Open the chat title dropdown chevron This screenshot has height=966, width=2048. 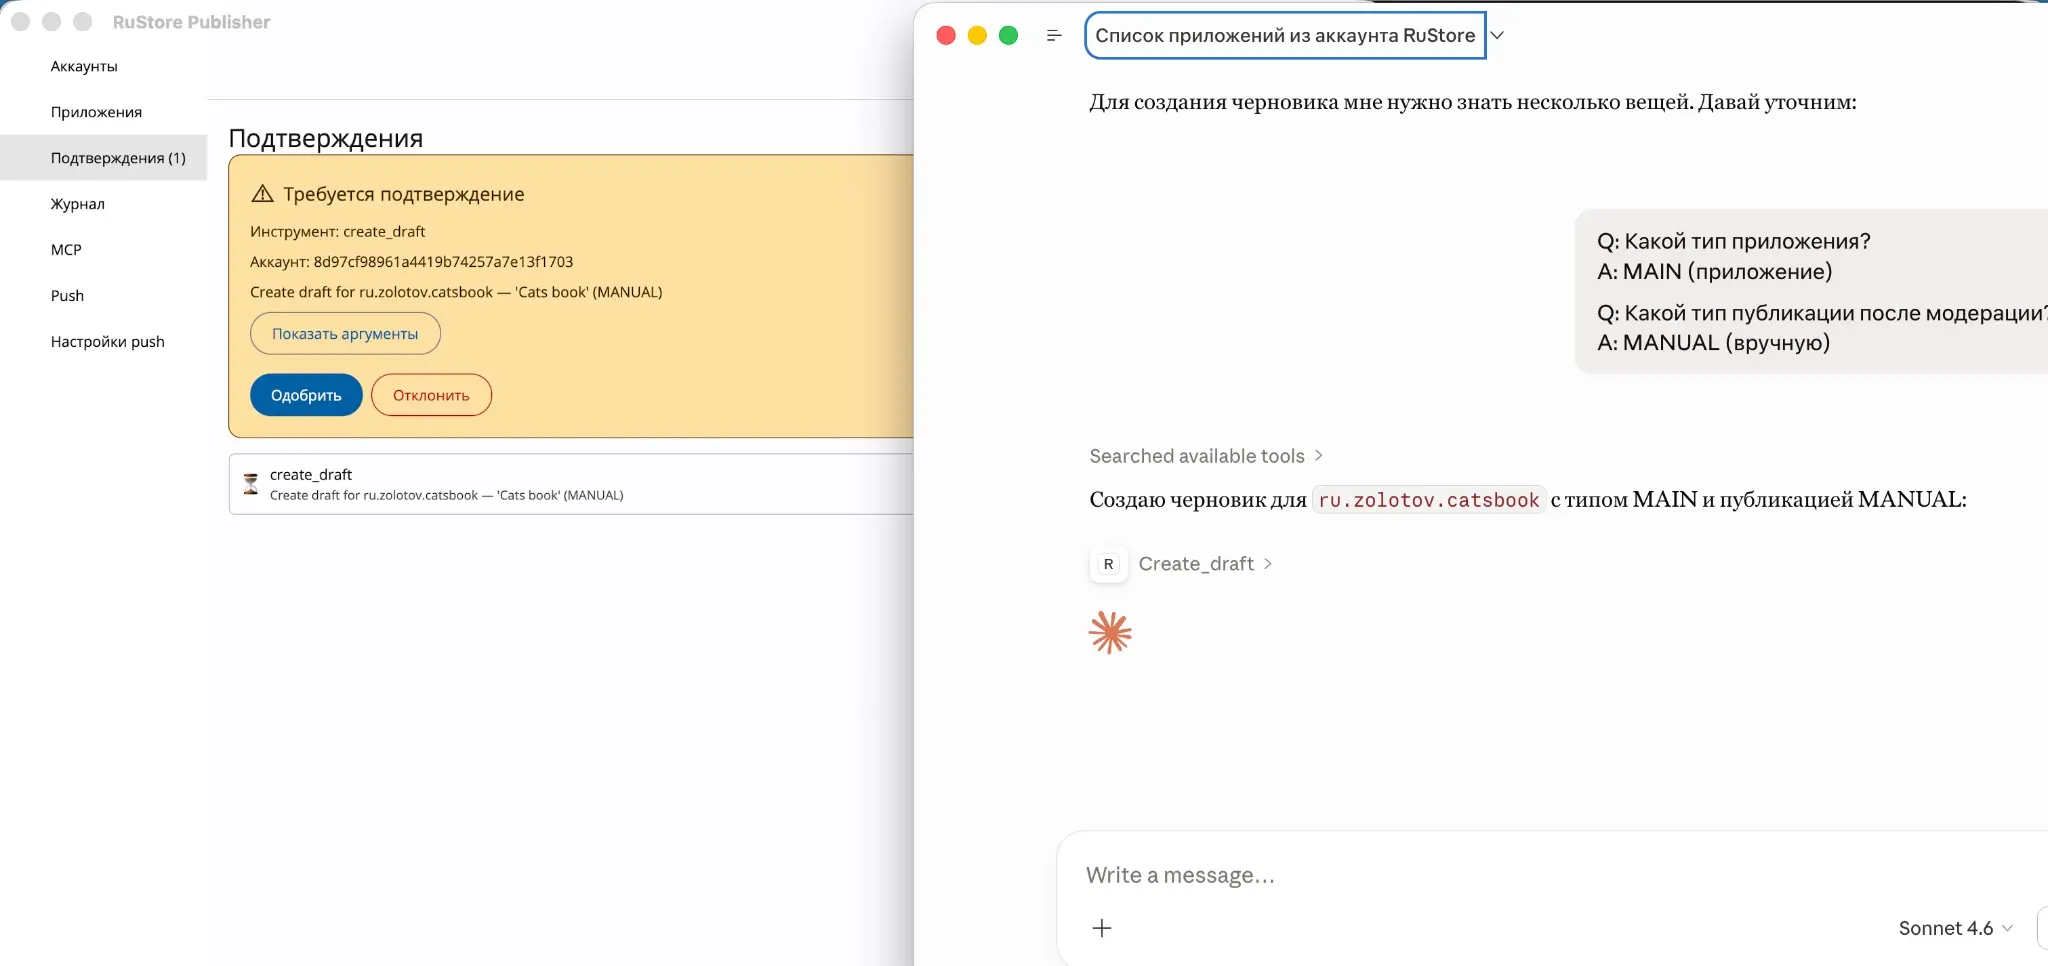(x=1497, y=36)
